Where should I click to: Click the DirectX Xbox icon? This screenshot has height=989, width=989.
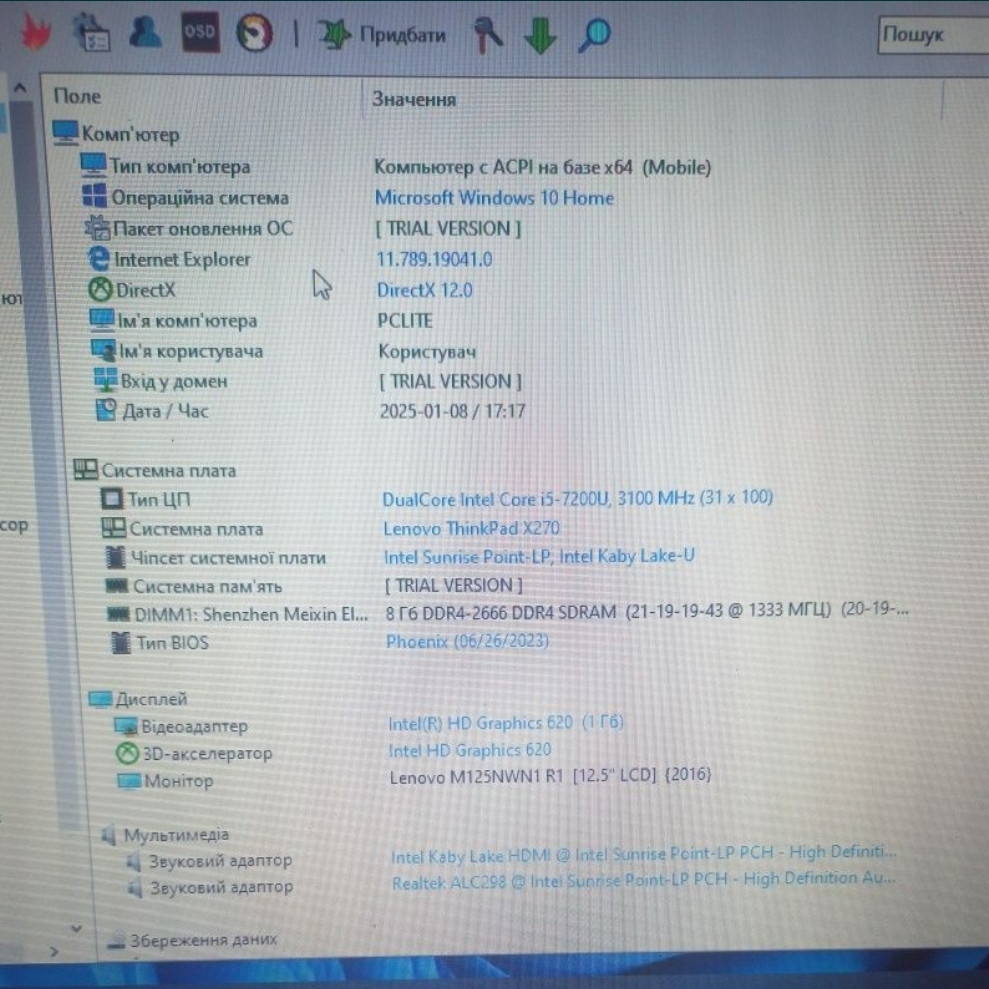point(99,290)
